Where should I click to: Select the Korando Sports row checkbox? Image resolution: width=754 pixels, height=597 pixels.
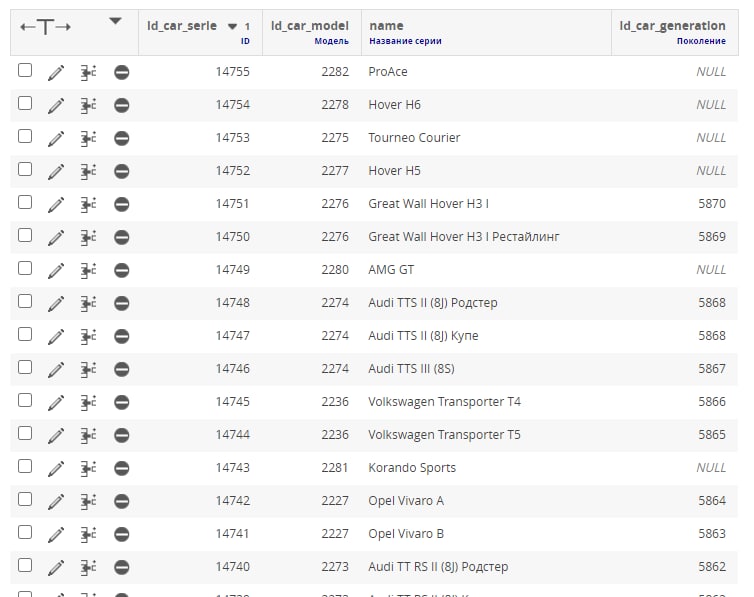click(25, 466)
